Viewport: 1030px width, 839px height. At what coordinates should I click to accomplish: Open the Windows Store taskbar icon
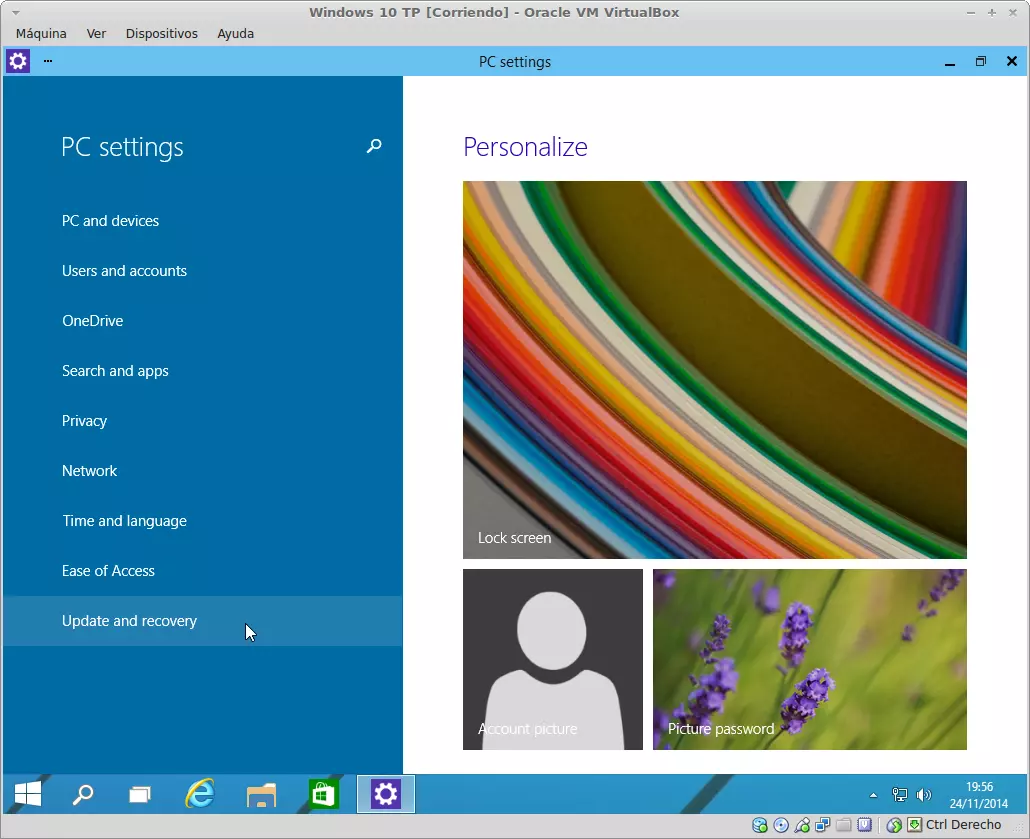tap(322, 795)
